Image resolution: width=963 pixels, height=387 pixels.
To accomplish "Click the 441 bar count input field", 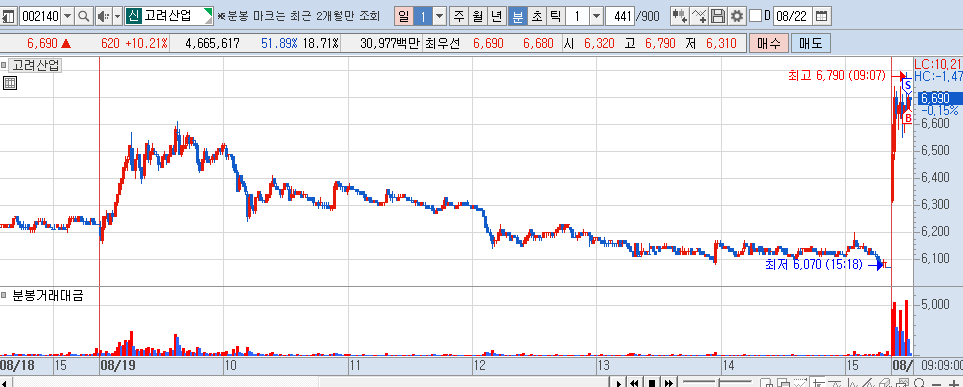I will (x=620, y=16).
